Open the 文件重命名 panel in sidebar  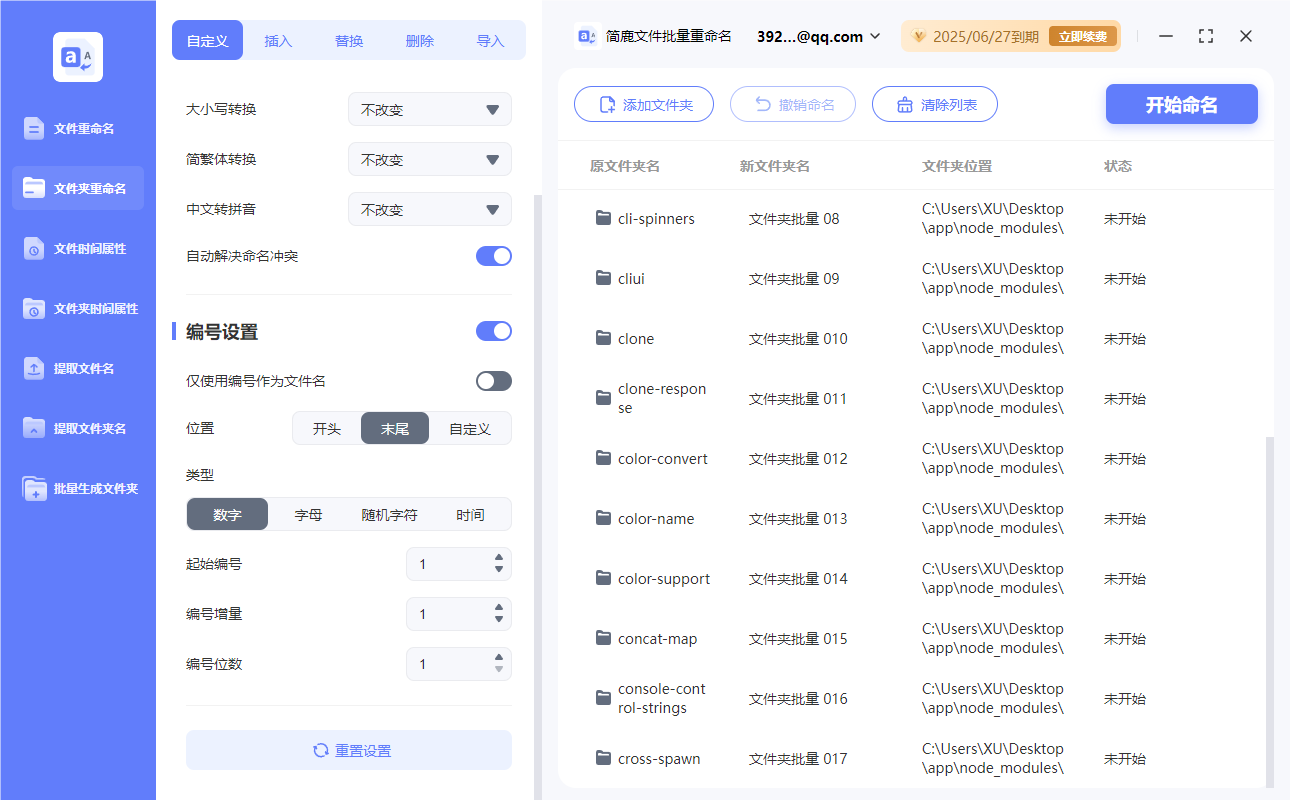pos(77,128)
